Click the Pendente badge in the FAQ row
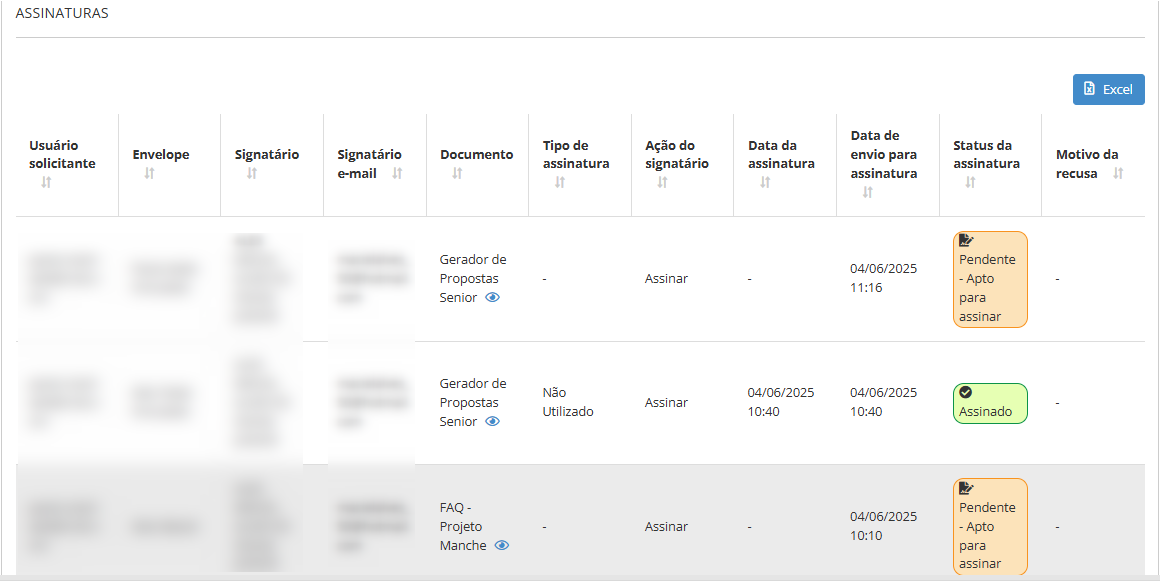 (x=990, y=527)
